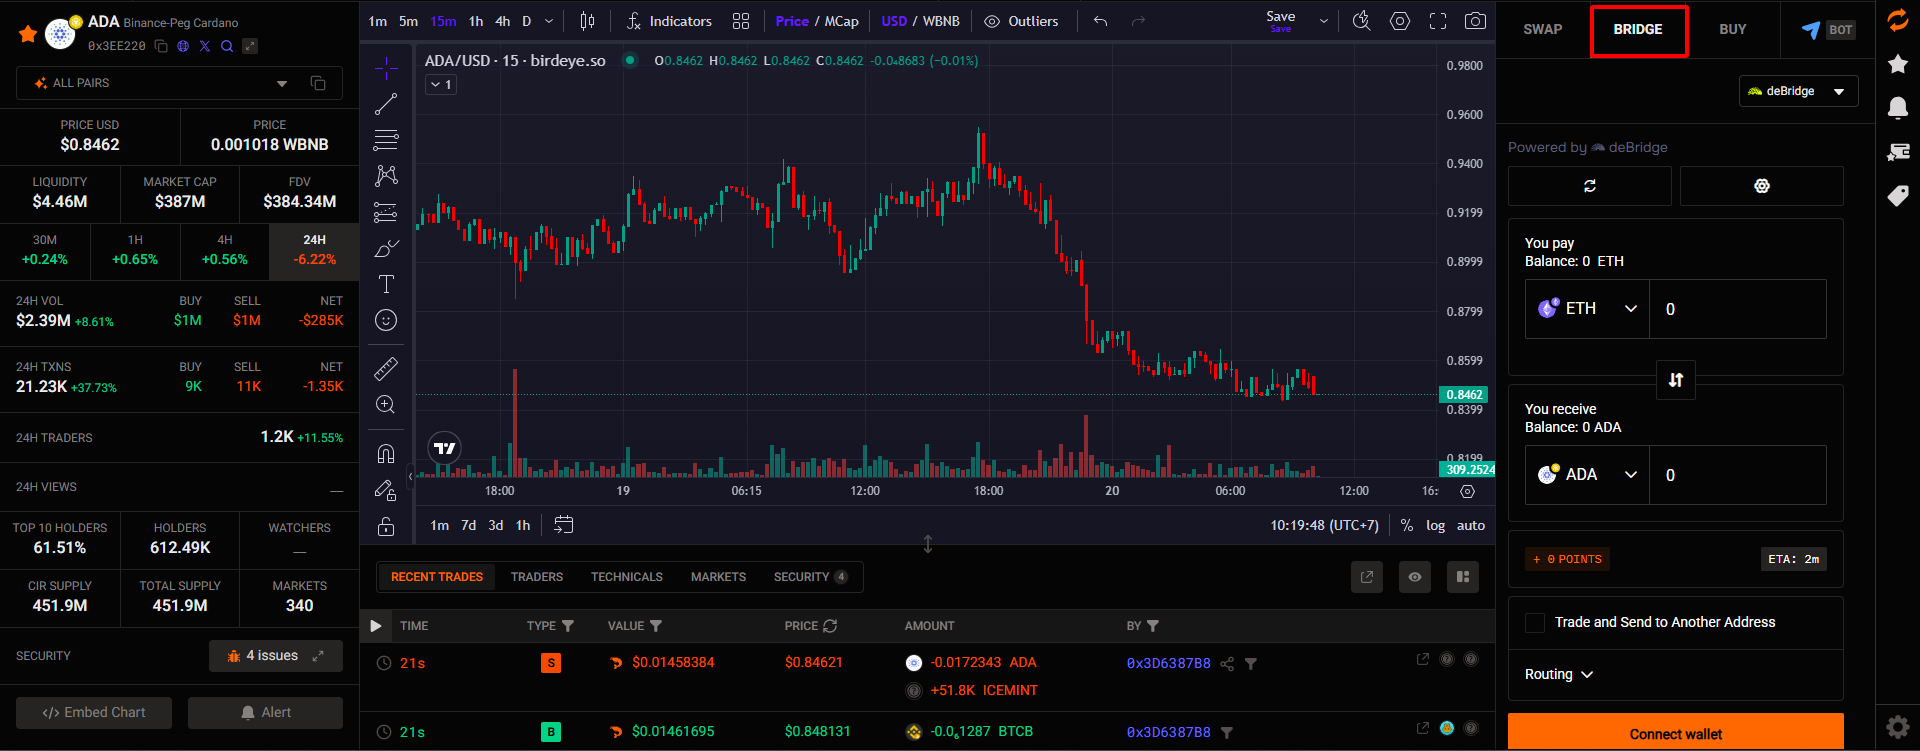Toggle log scale on the chart
The width and height of the screenshot is (1920, 751).
click(1435, 525)
